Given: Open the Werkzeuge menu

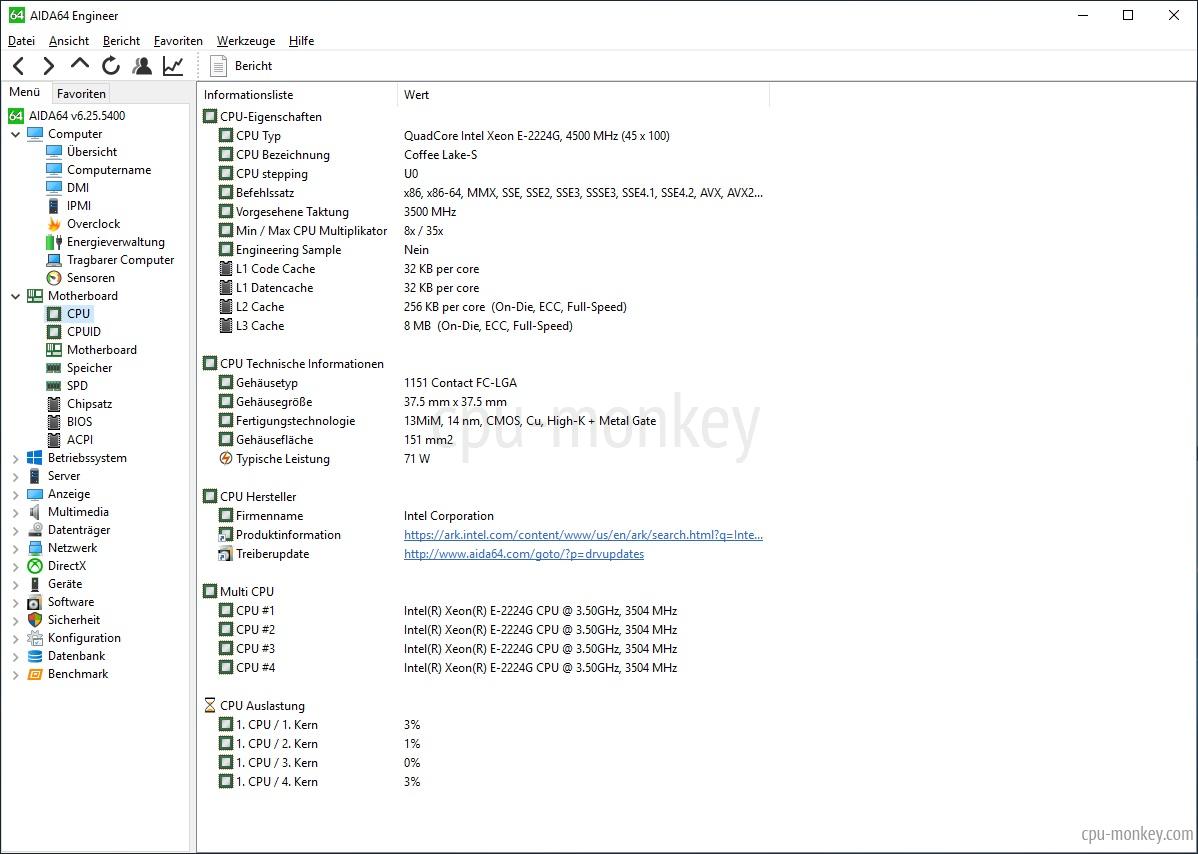Looking at the screenshot, I should (245, 40).
